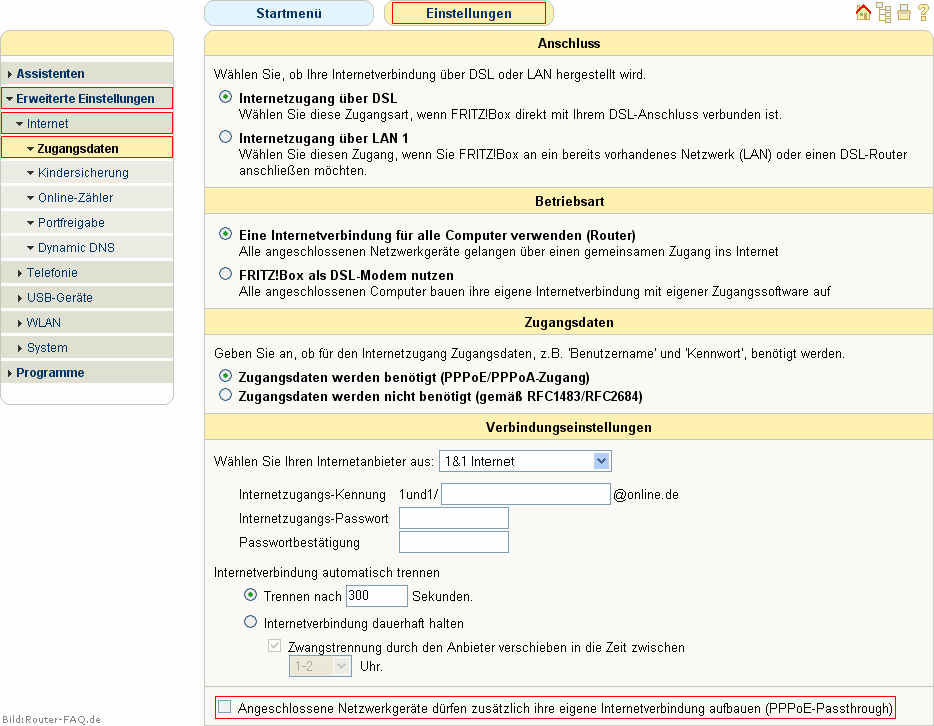Viewport: 934px width, 726px height.
Task: Open the Internetanbieter dropdown
Action: pos(525,461)
